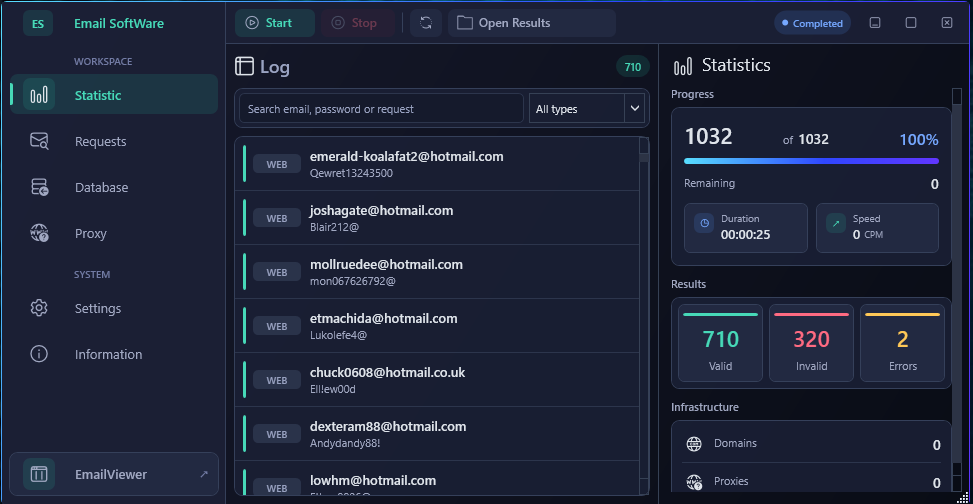Select log row emerald-koalafat2@hotmail.com
973x504 pixels.
[x=437, y=164]
